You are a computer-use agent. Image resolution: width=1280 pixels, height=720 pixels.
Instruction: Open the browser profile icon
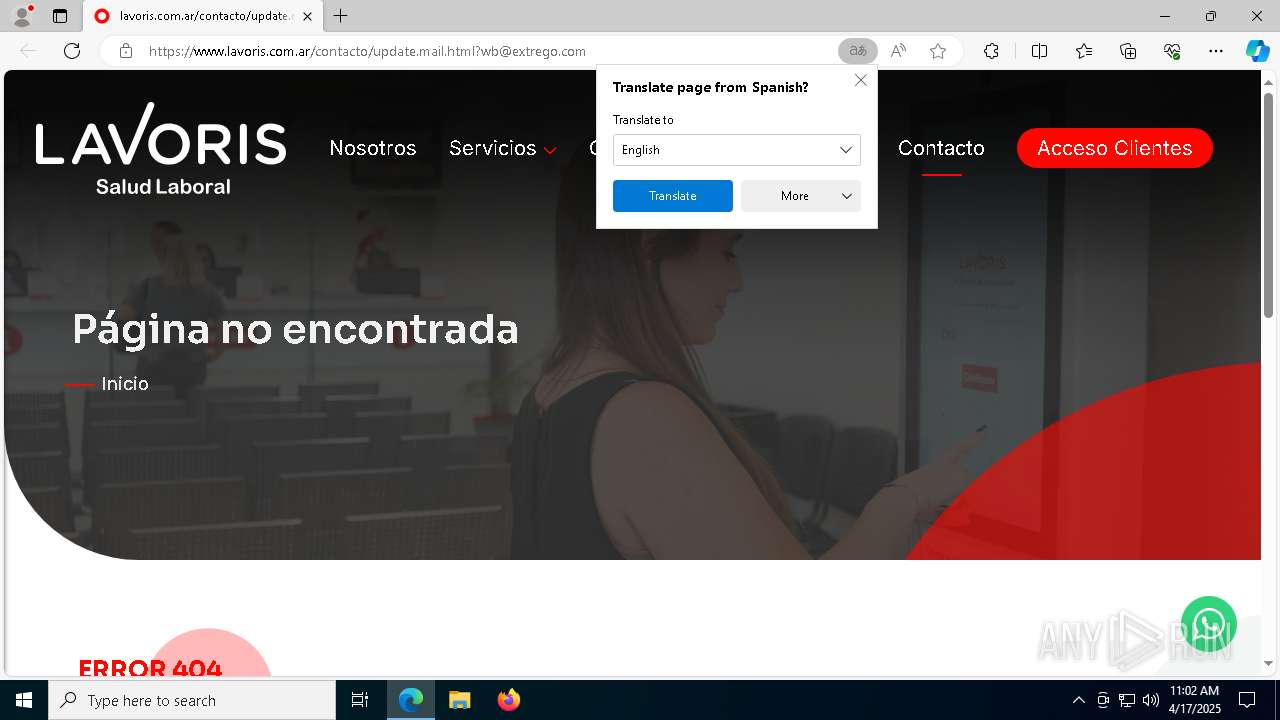[21, 16]
